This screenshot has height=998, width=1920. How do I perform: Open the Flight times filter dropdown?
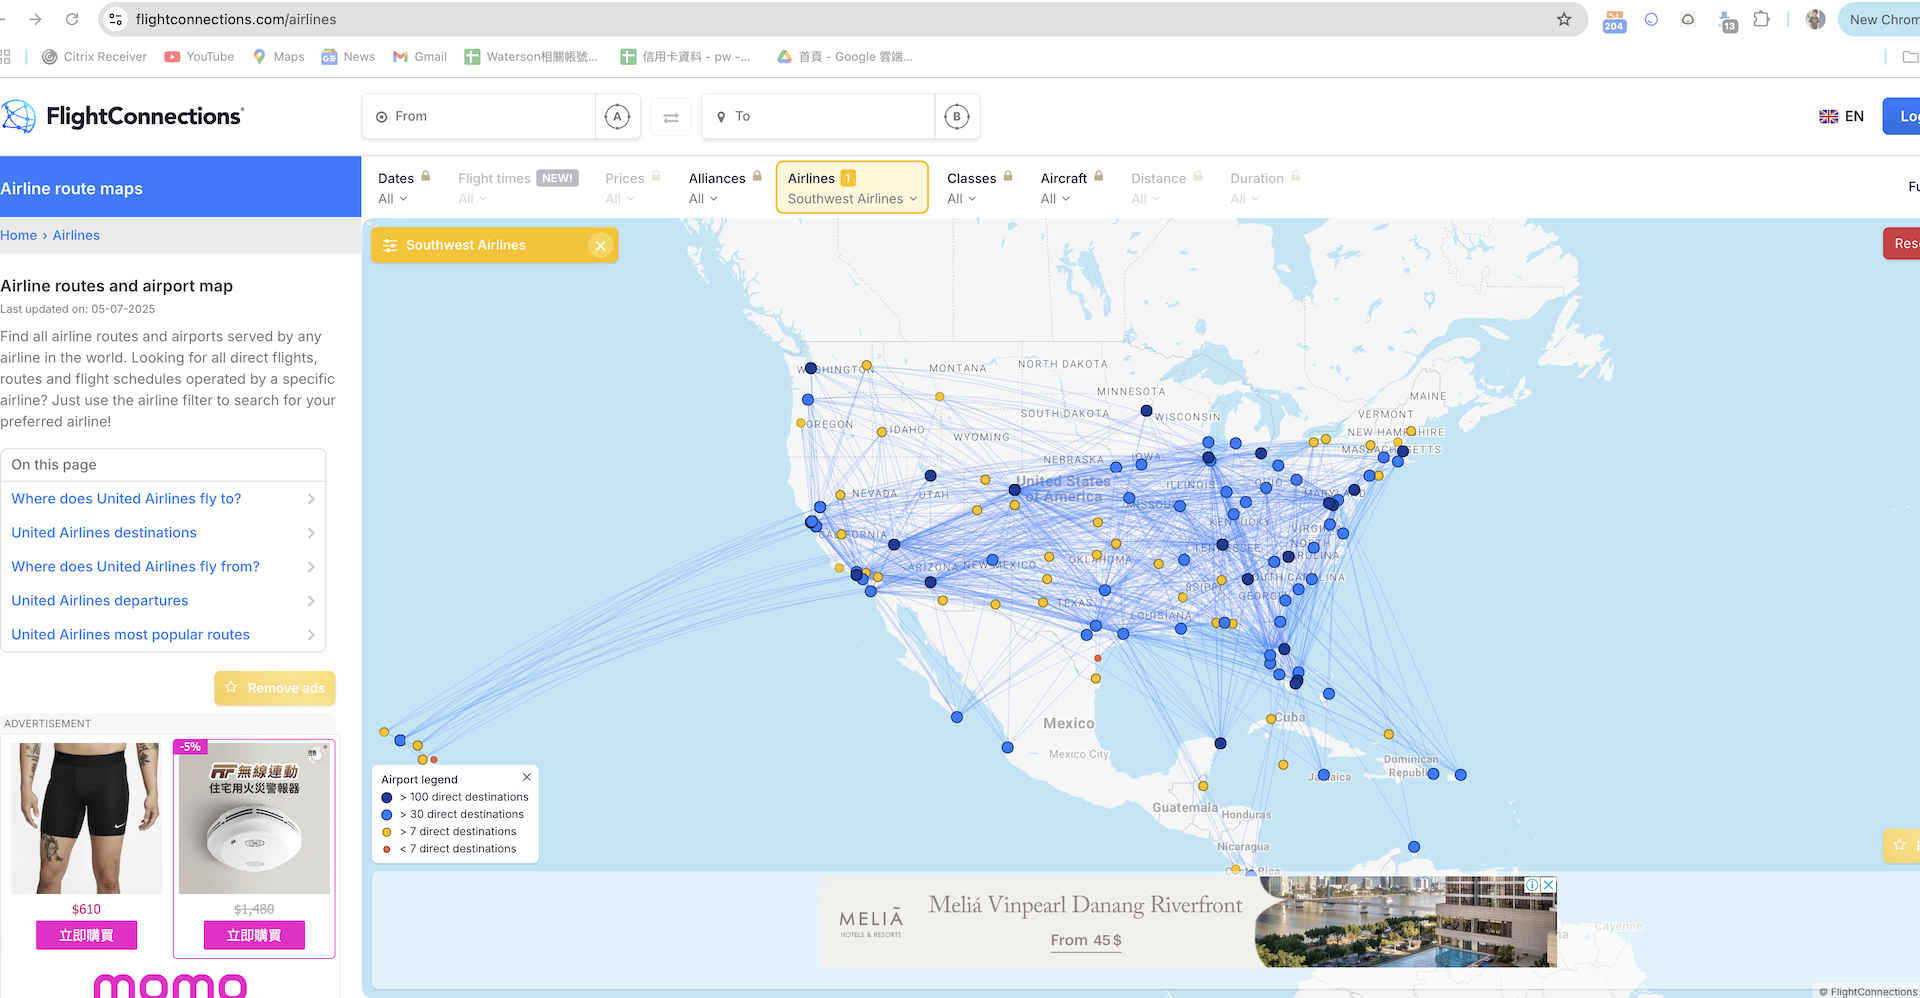518,187
